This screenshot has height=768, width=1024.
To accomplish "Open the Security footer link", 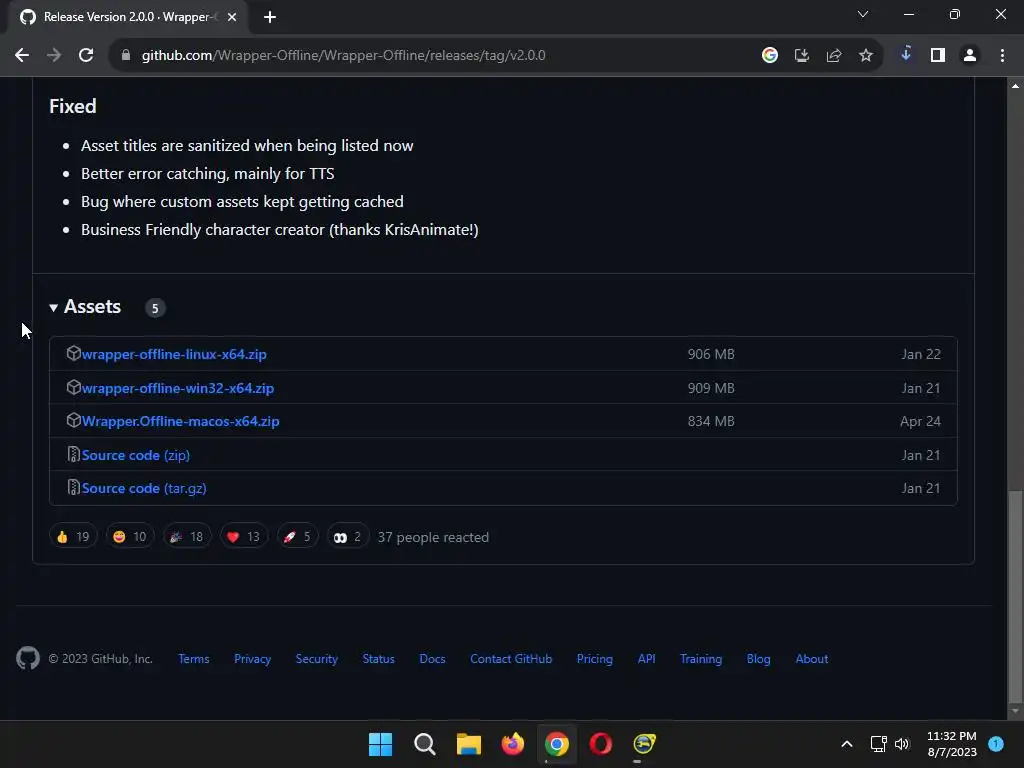I will click(317, 659).
